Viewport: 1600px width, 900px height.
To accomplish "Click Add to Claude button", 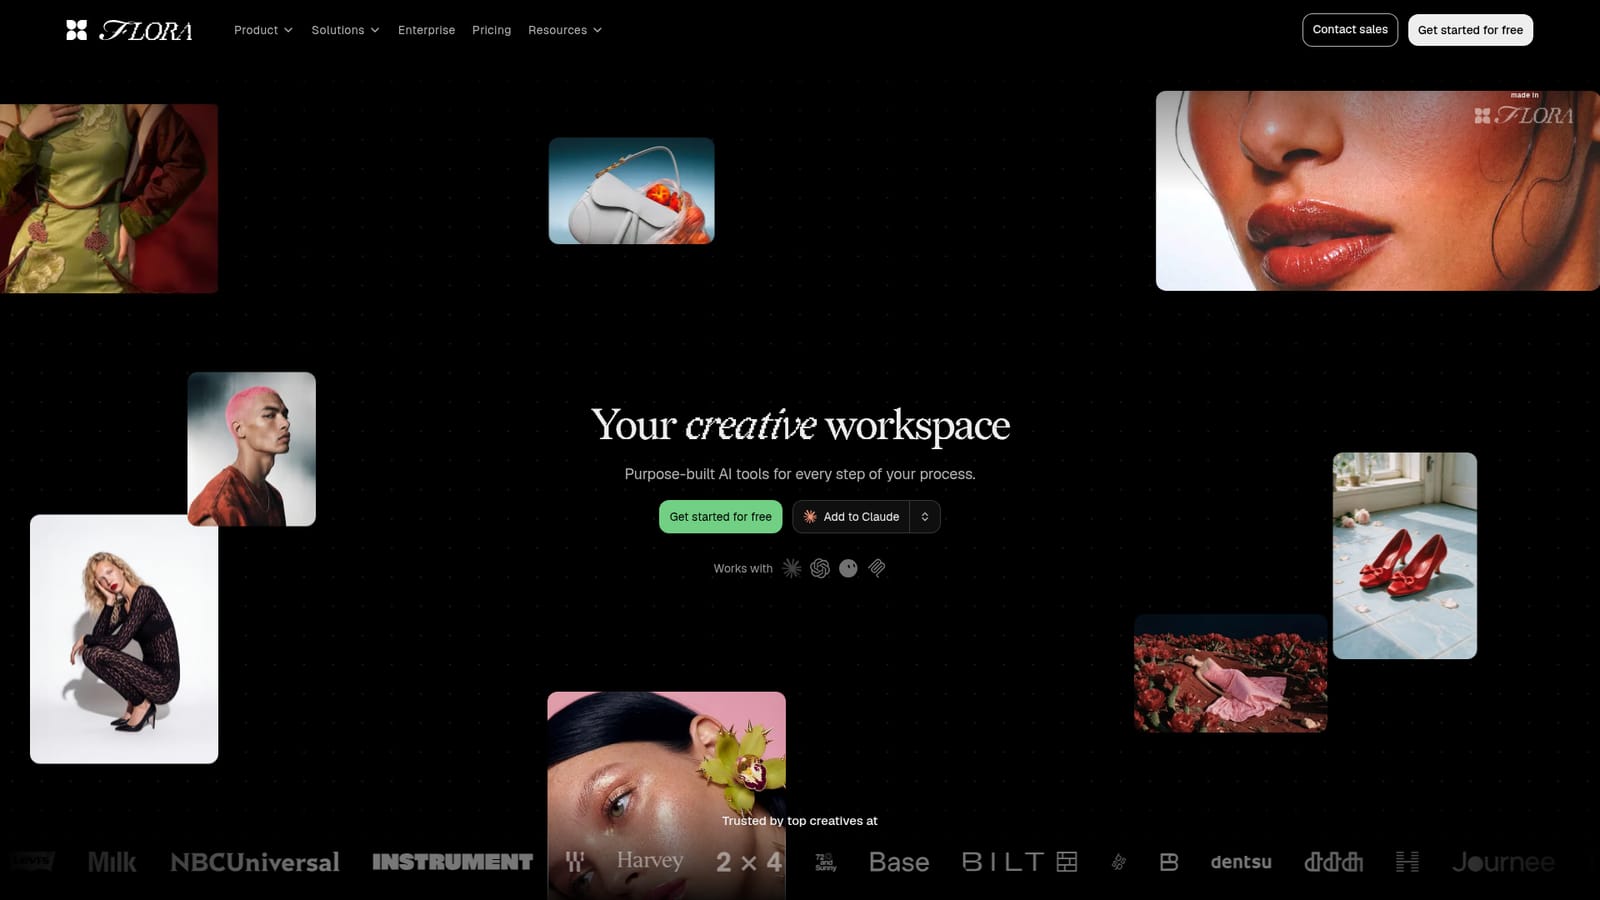I will [x=851, y=517].
